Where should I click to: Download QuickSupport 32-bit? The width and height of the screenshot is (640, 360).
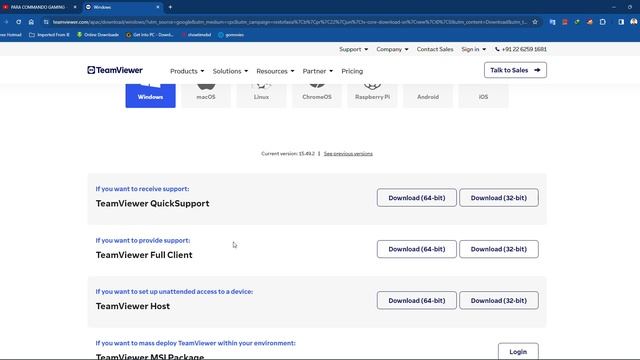coord(499,198)
